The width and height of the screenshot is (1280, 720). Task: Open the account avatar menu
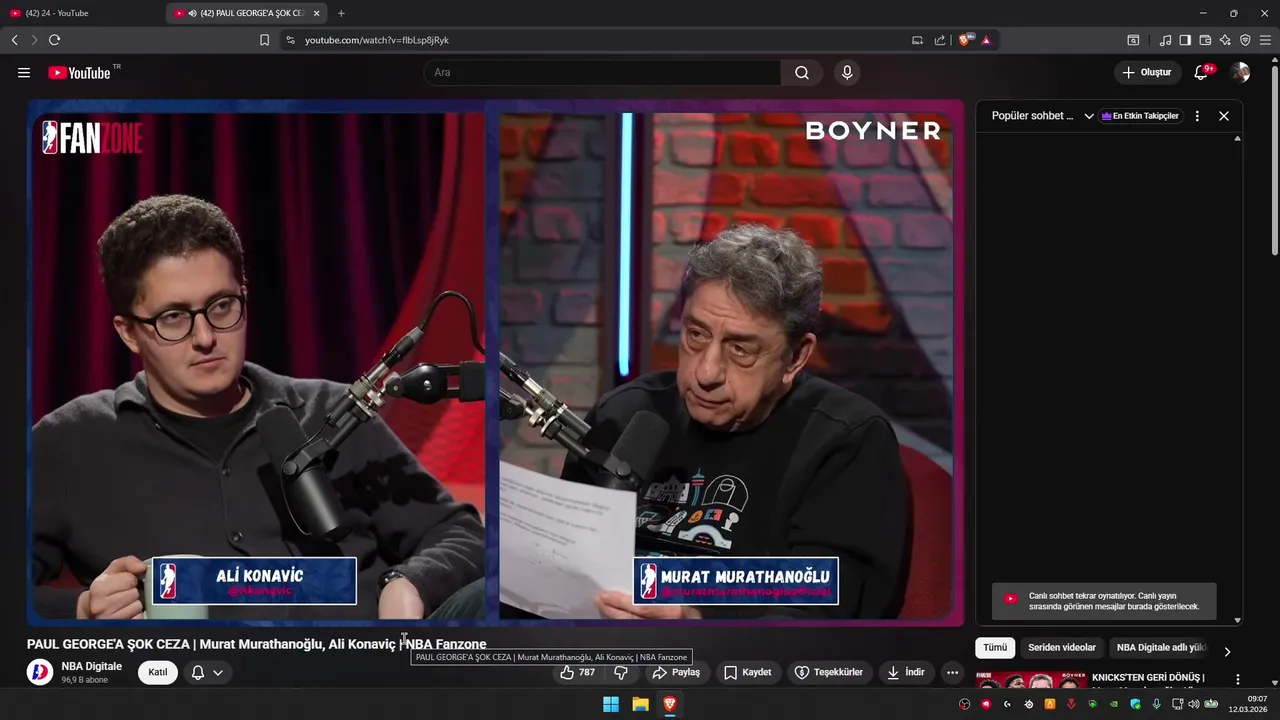(x=1240, y=72)
